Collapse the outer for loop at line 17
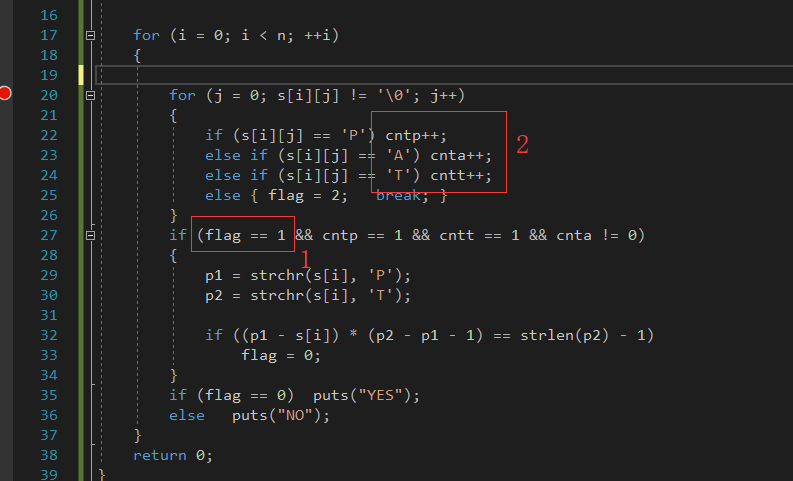The height and width of the screenshot is (481, 793). click(x=91, y=35)
